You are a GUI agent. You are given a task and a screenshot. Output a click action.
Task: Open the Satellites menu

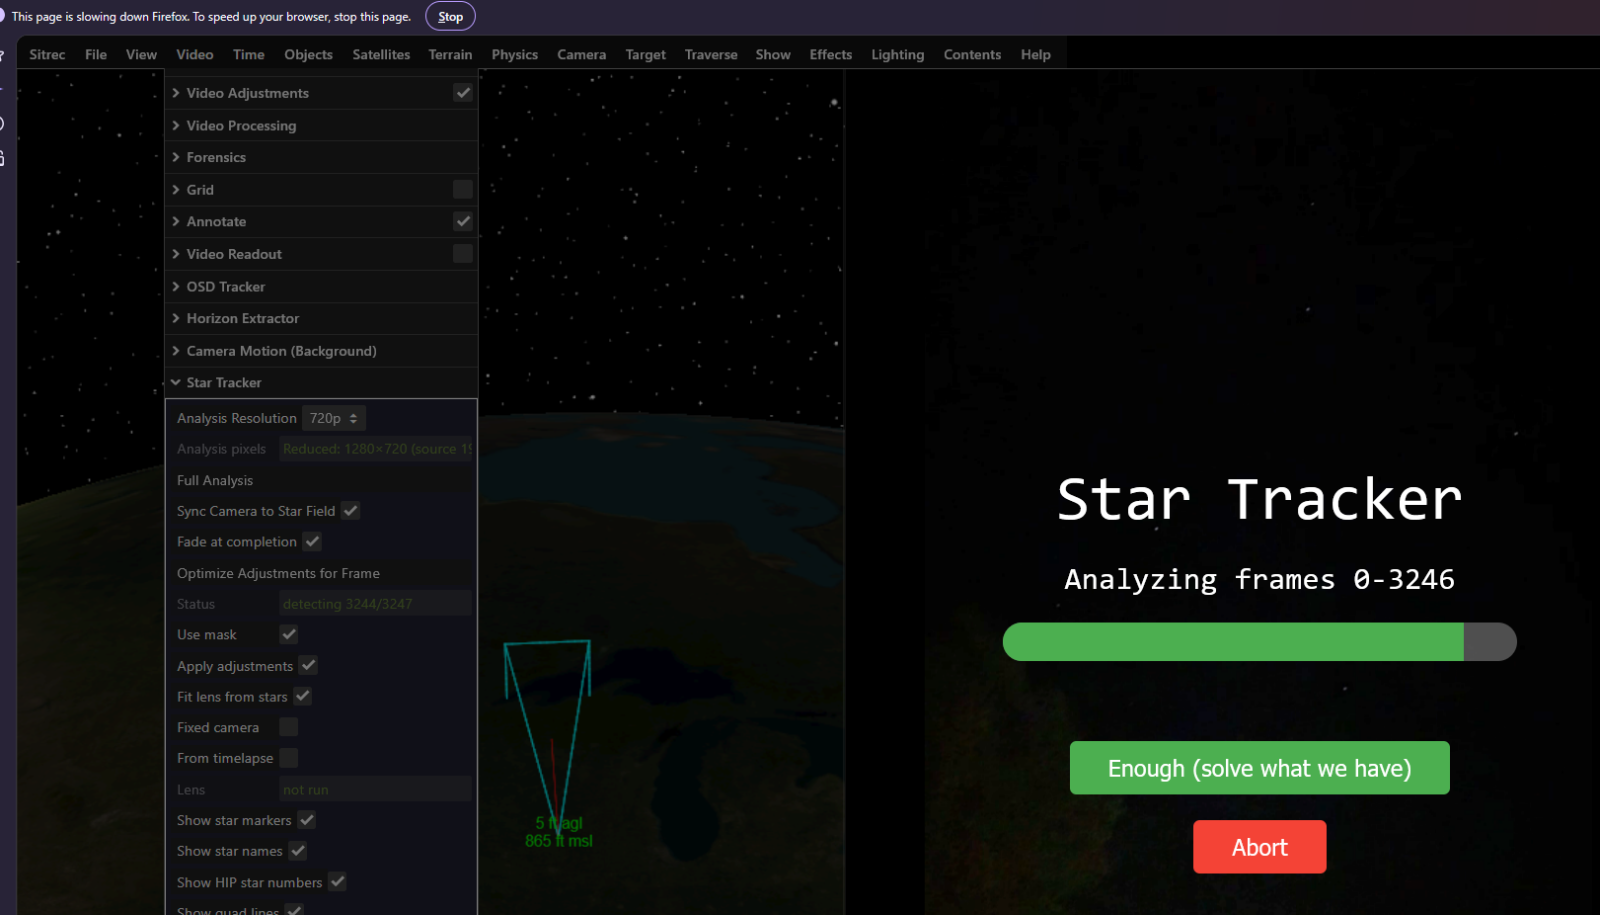(381, 54)
